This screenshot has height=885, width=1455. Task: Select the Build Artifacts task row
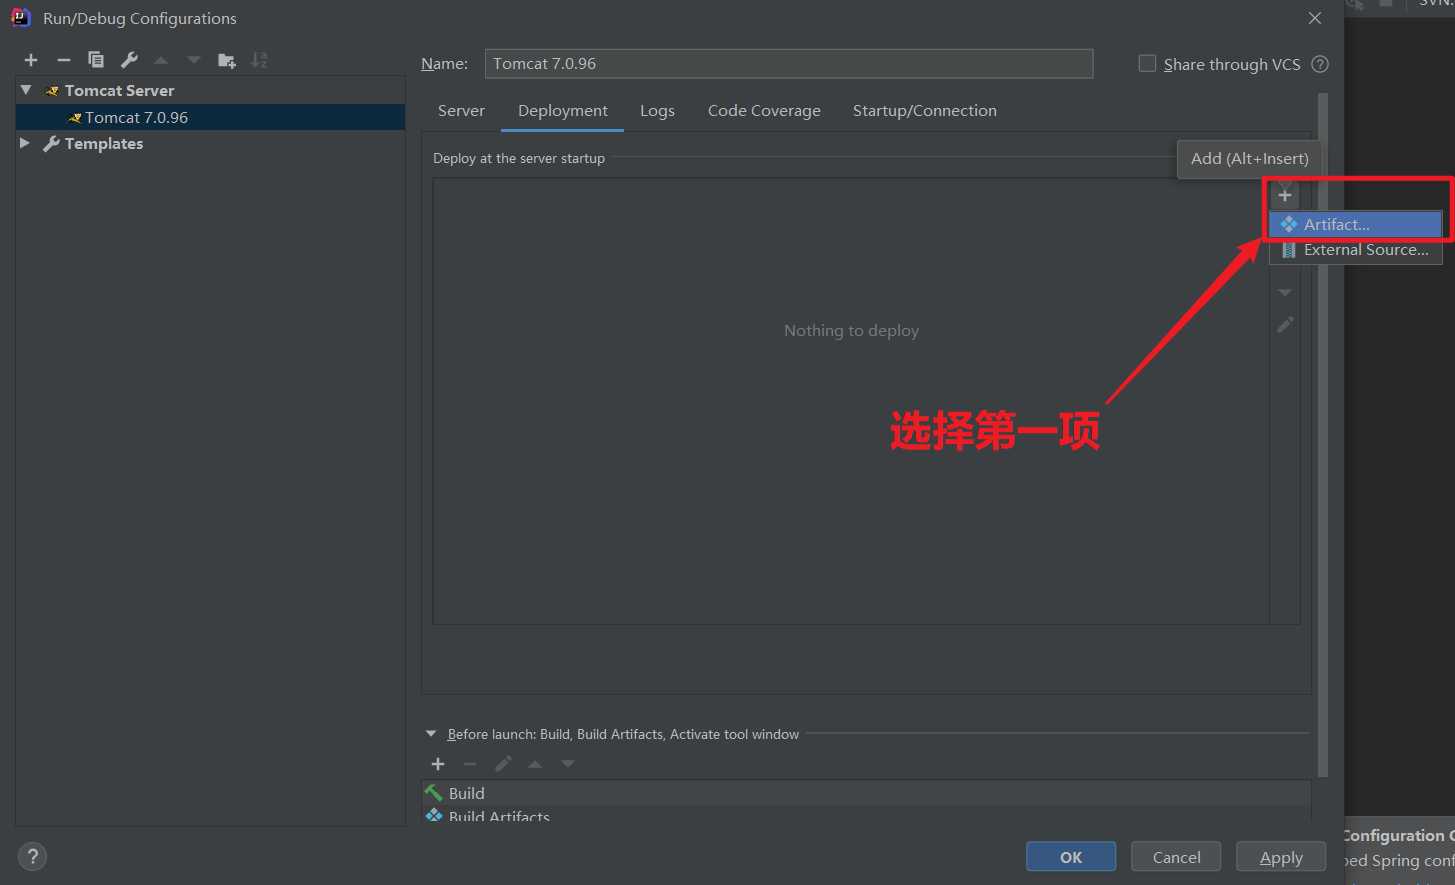tap(866, 815)
